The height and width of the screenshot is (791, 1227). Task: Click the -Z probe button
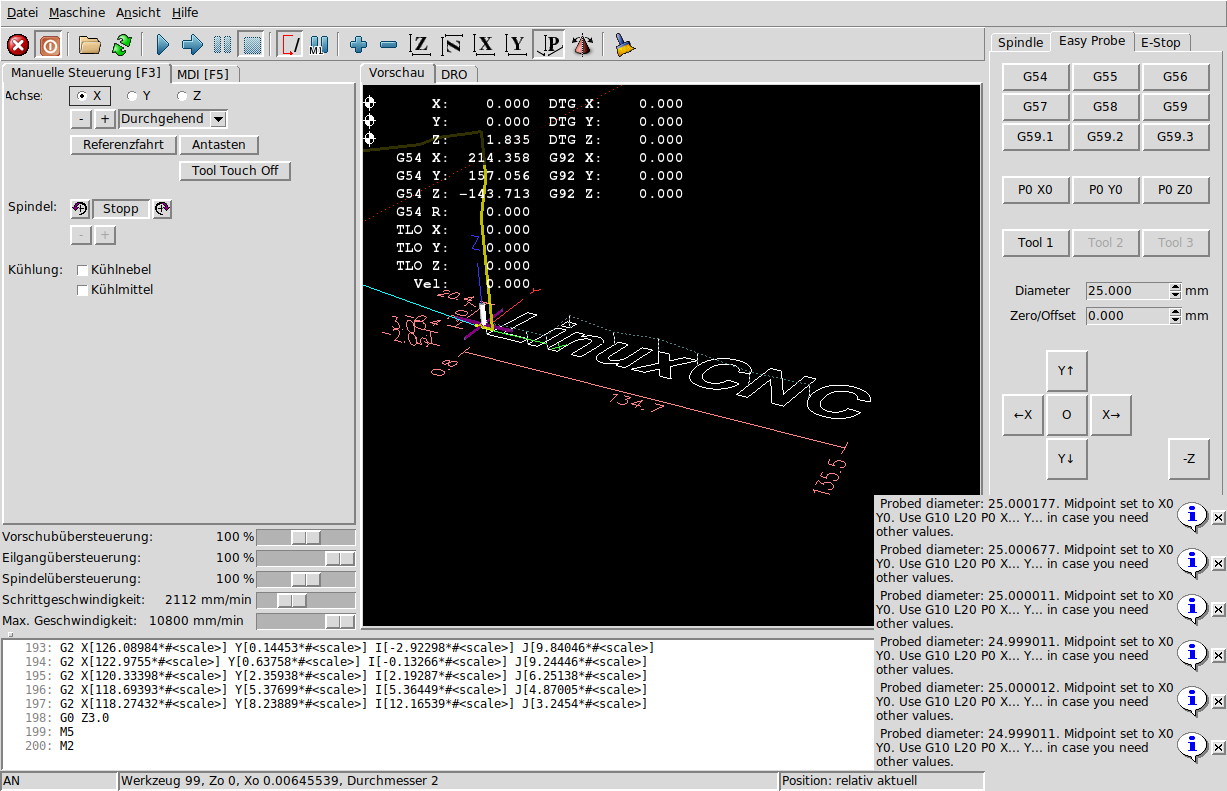point(1188,459)
